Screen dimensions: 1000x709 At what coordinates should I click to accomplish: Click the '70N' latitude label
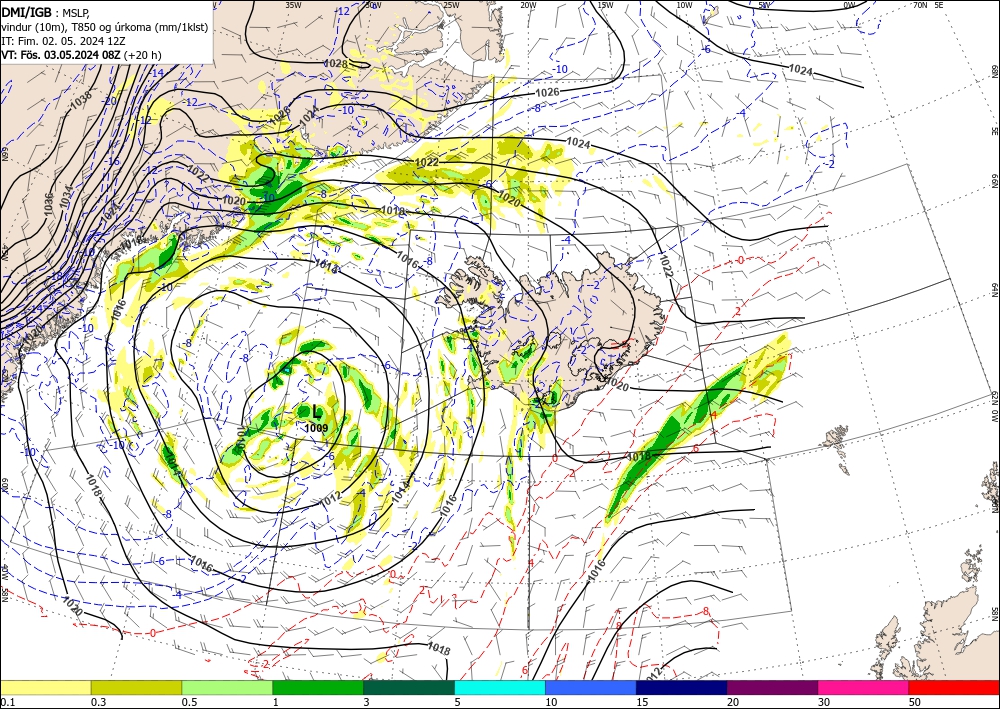click(920, 4)
